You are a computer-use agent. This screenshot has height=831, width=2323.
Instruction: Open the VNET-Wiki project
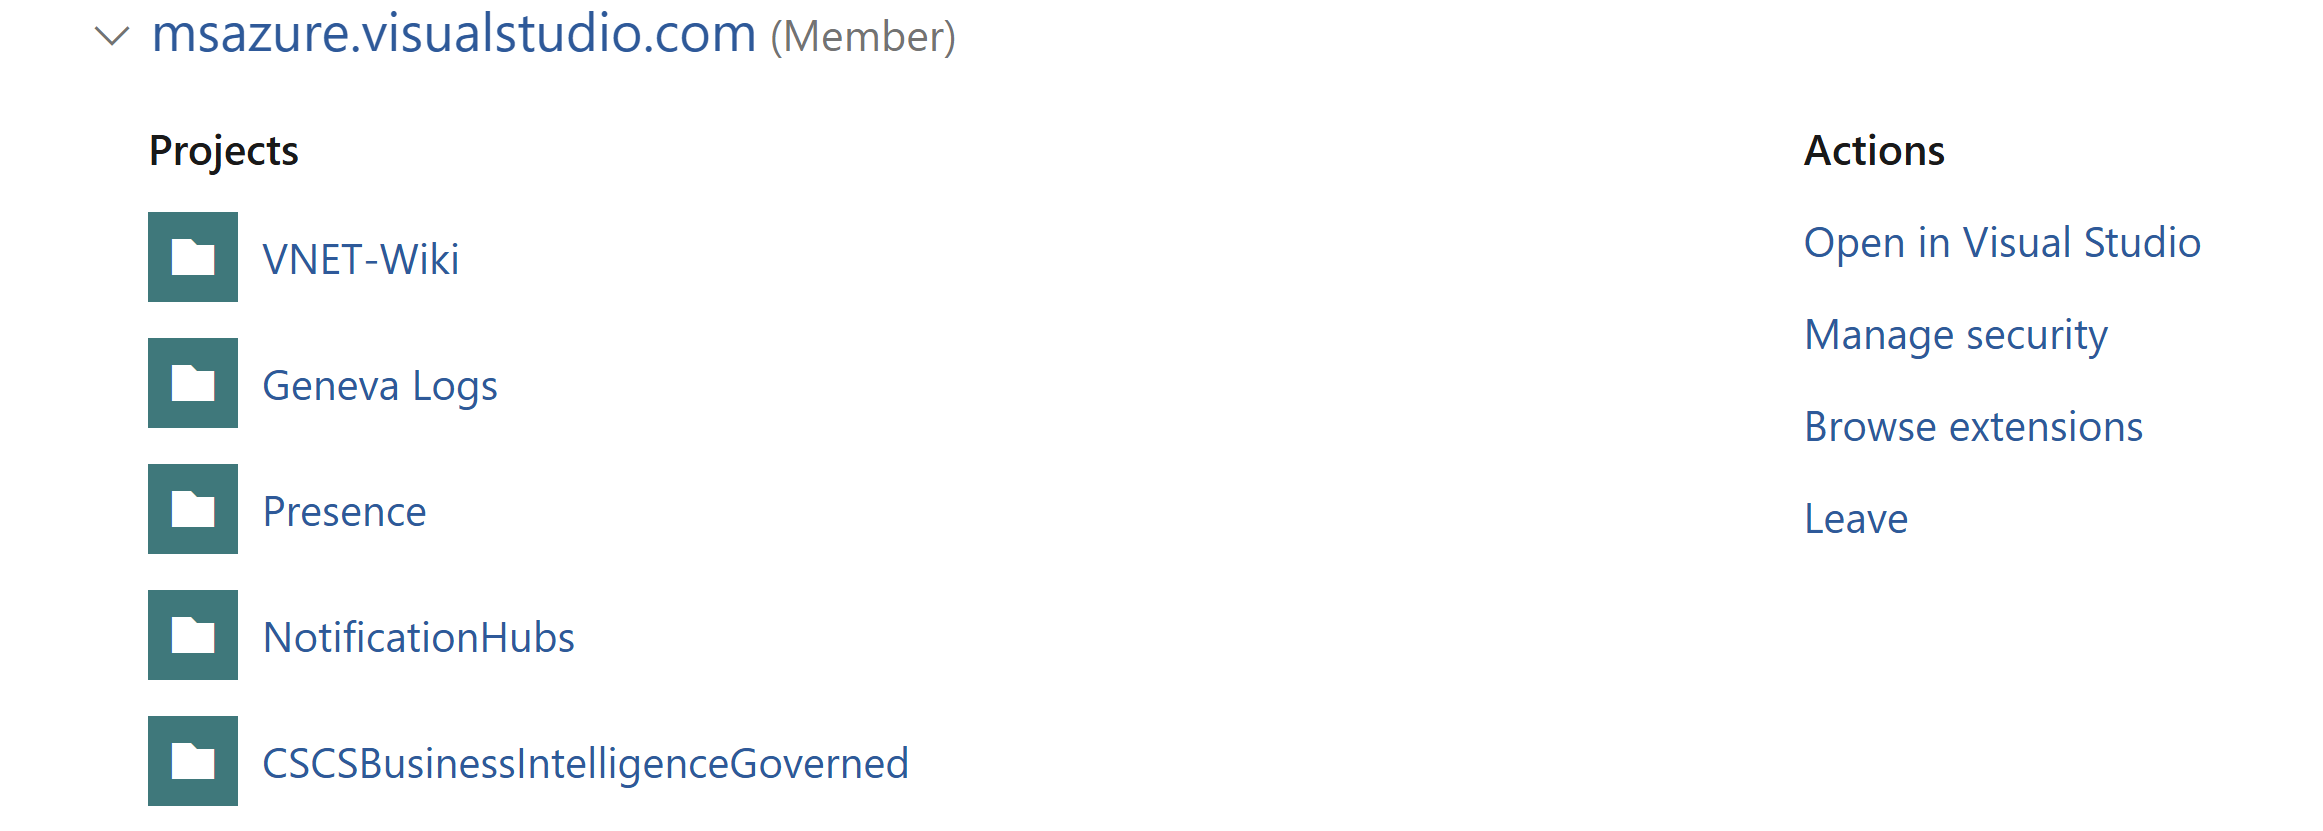(362, 258)
